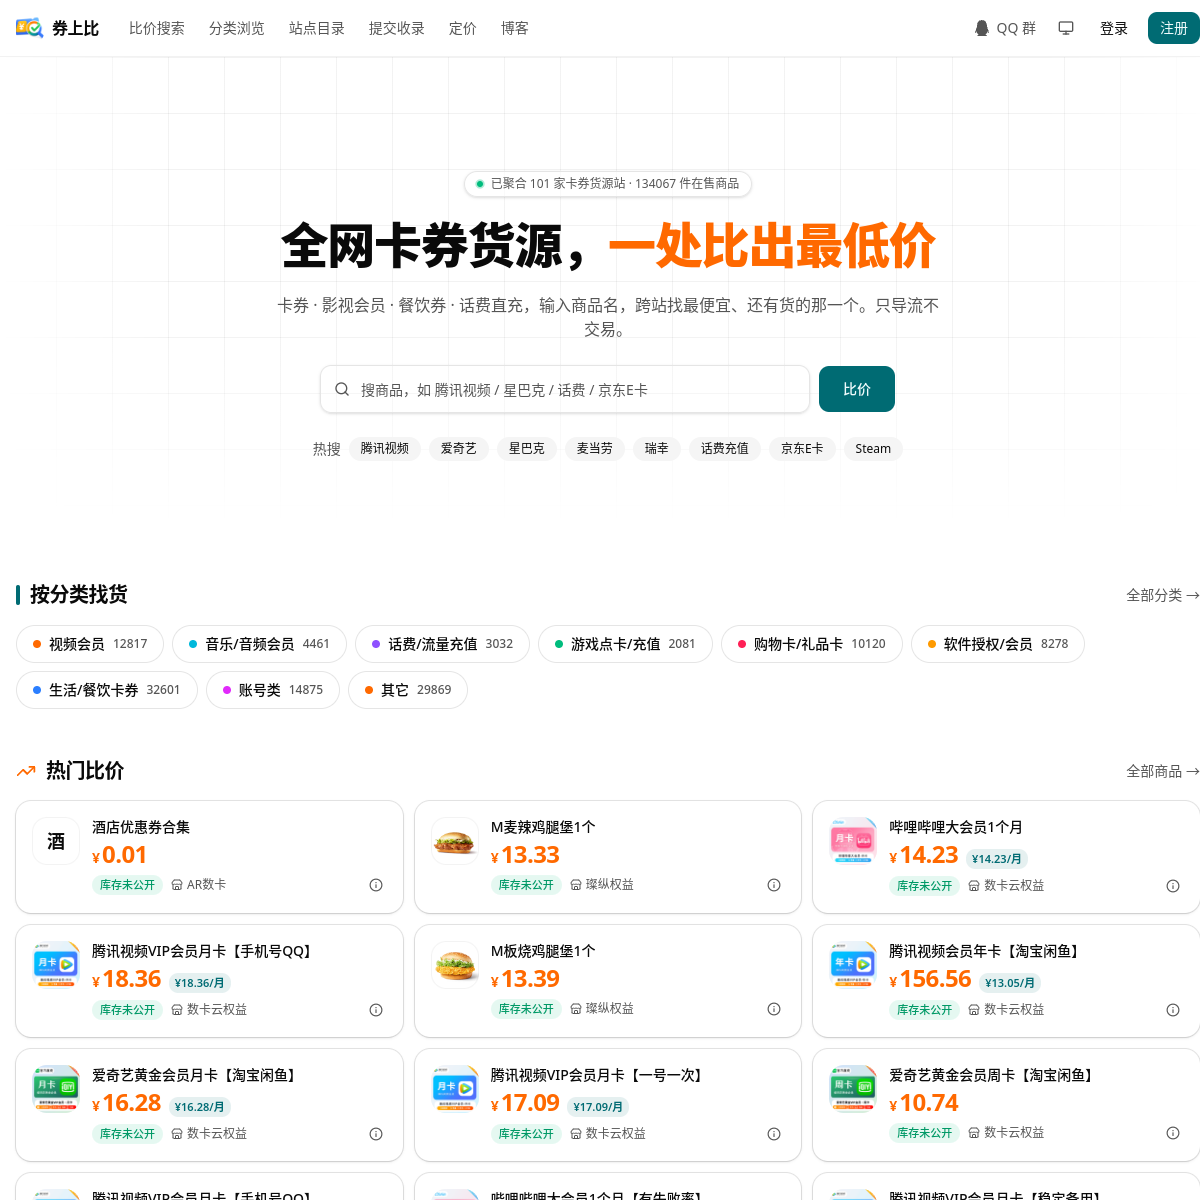This screenshot has height=1200, width=1200.
Task: Open 分类浏览 in the navigation
Action: pos(237,28)
